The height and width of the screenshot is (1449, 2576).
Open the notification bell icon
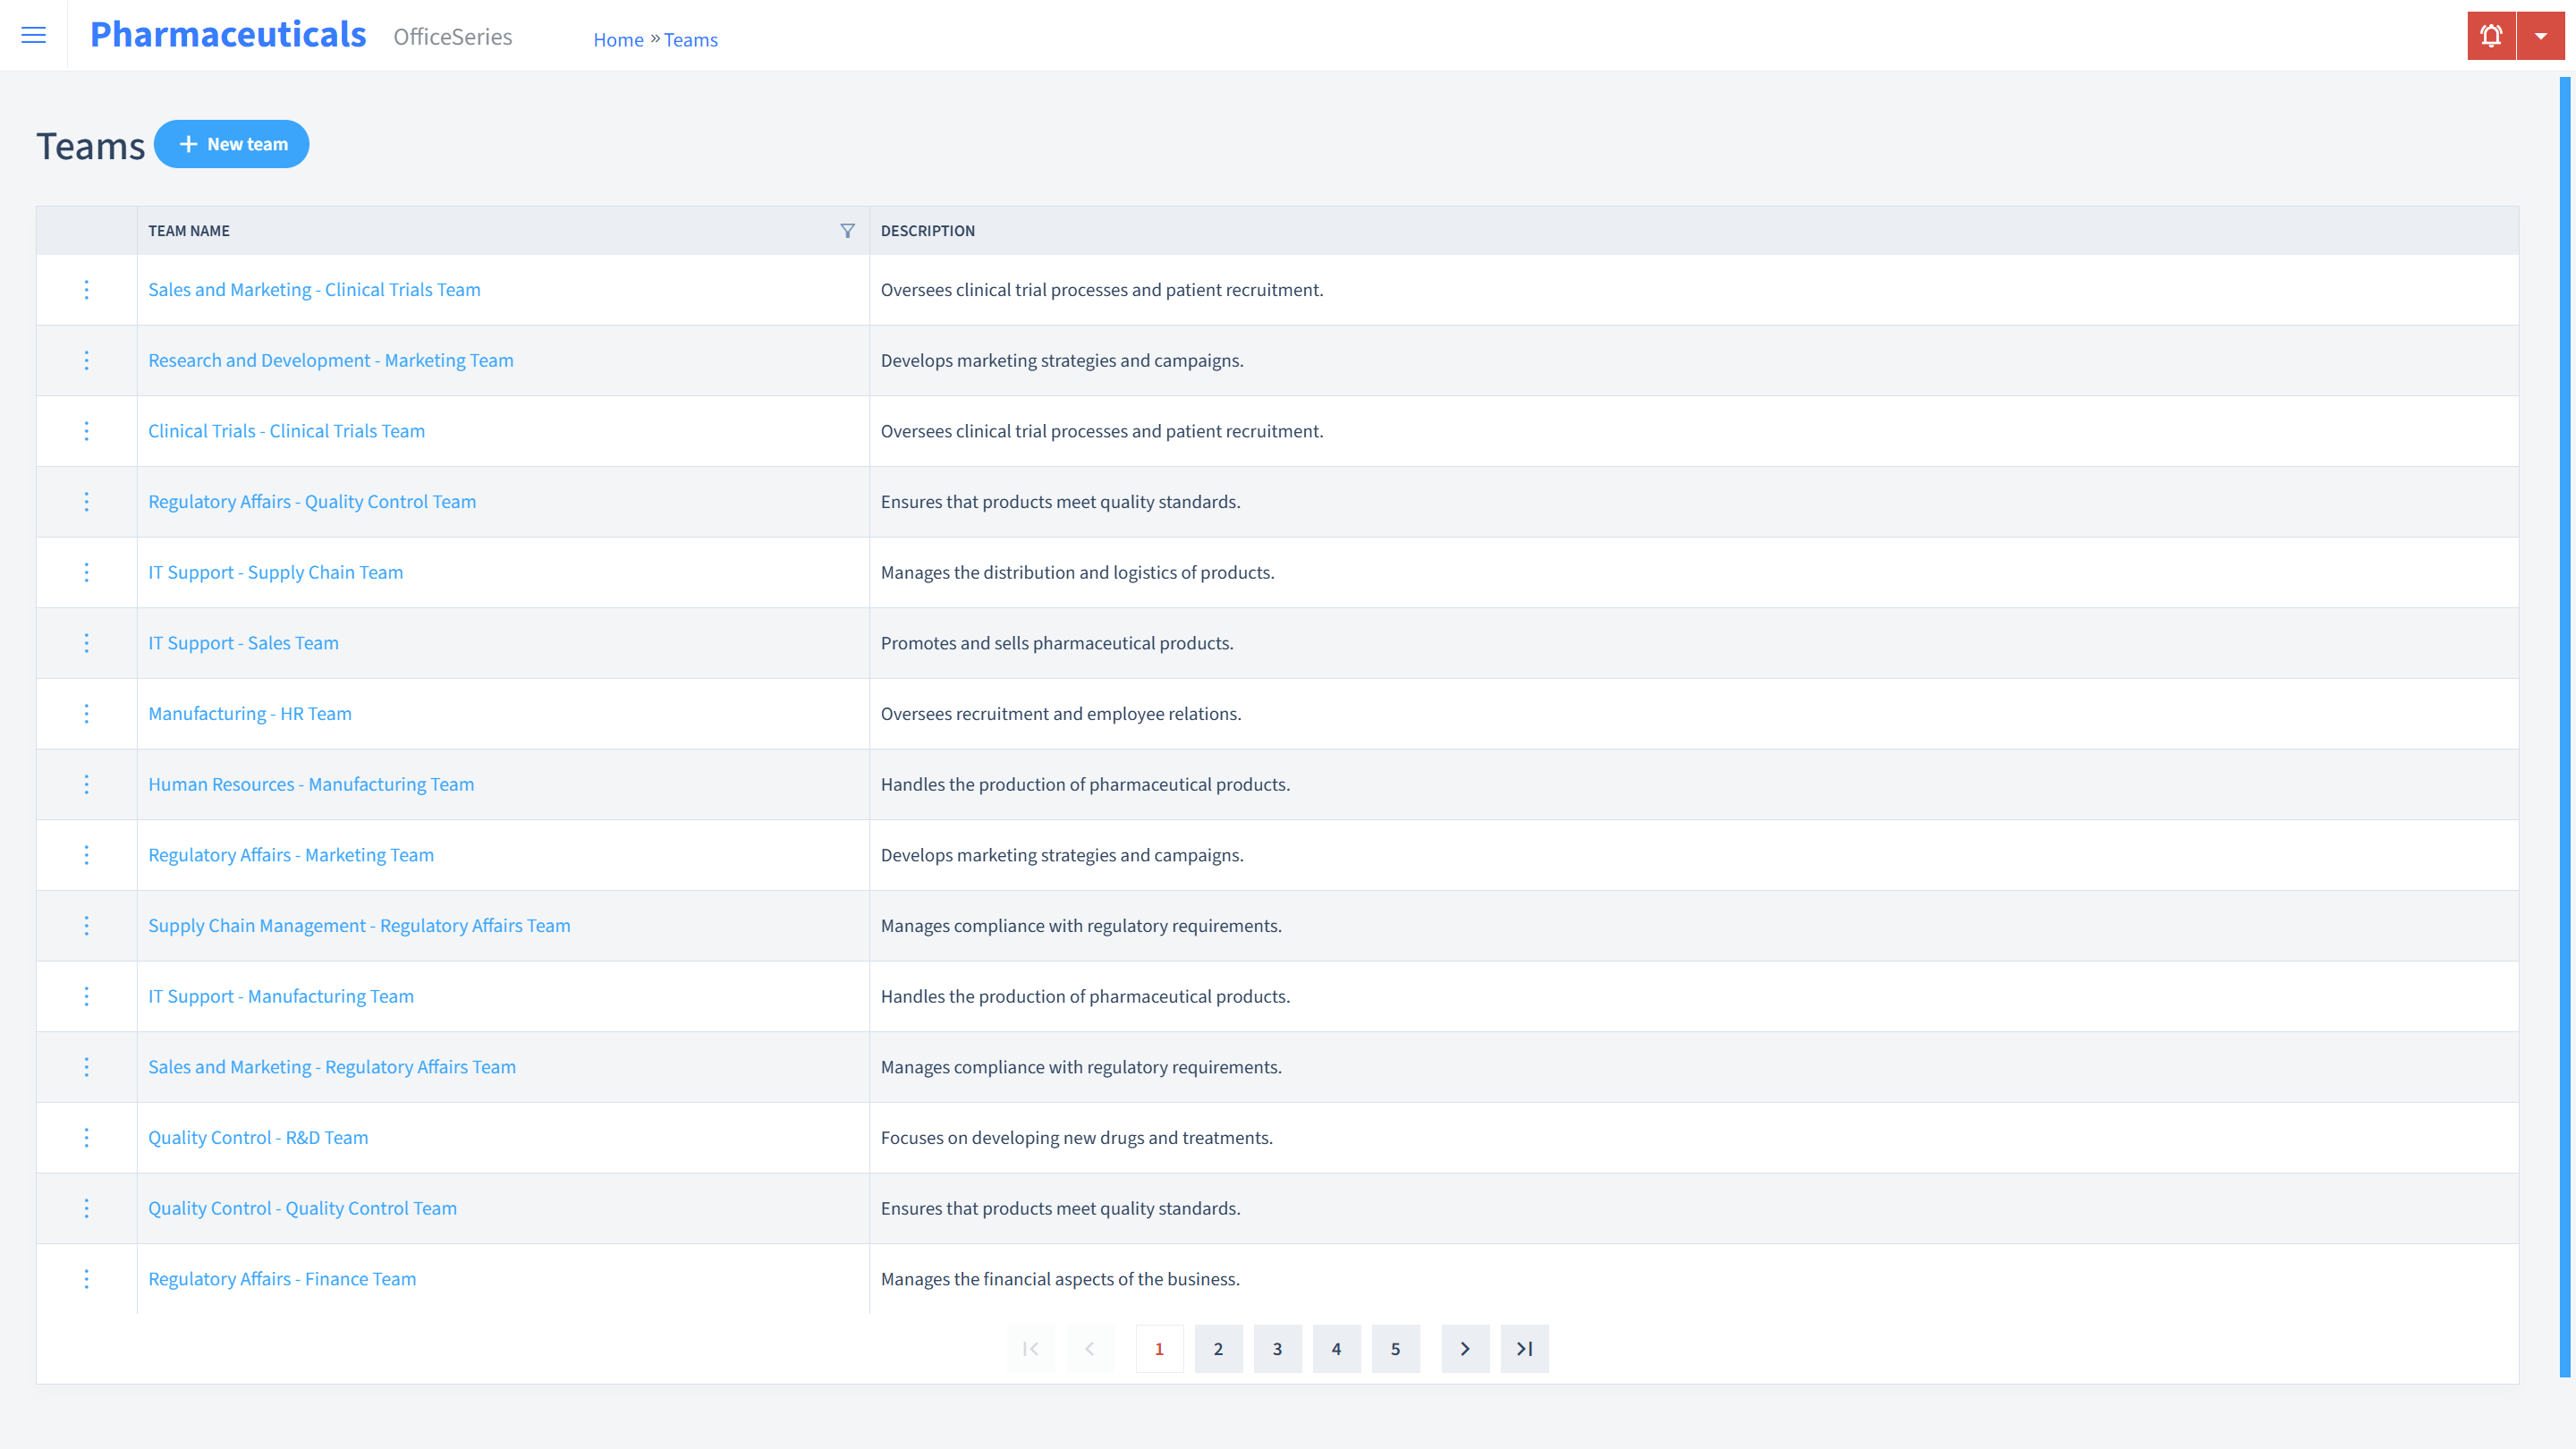[x=2491, y=36]
